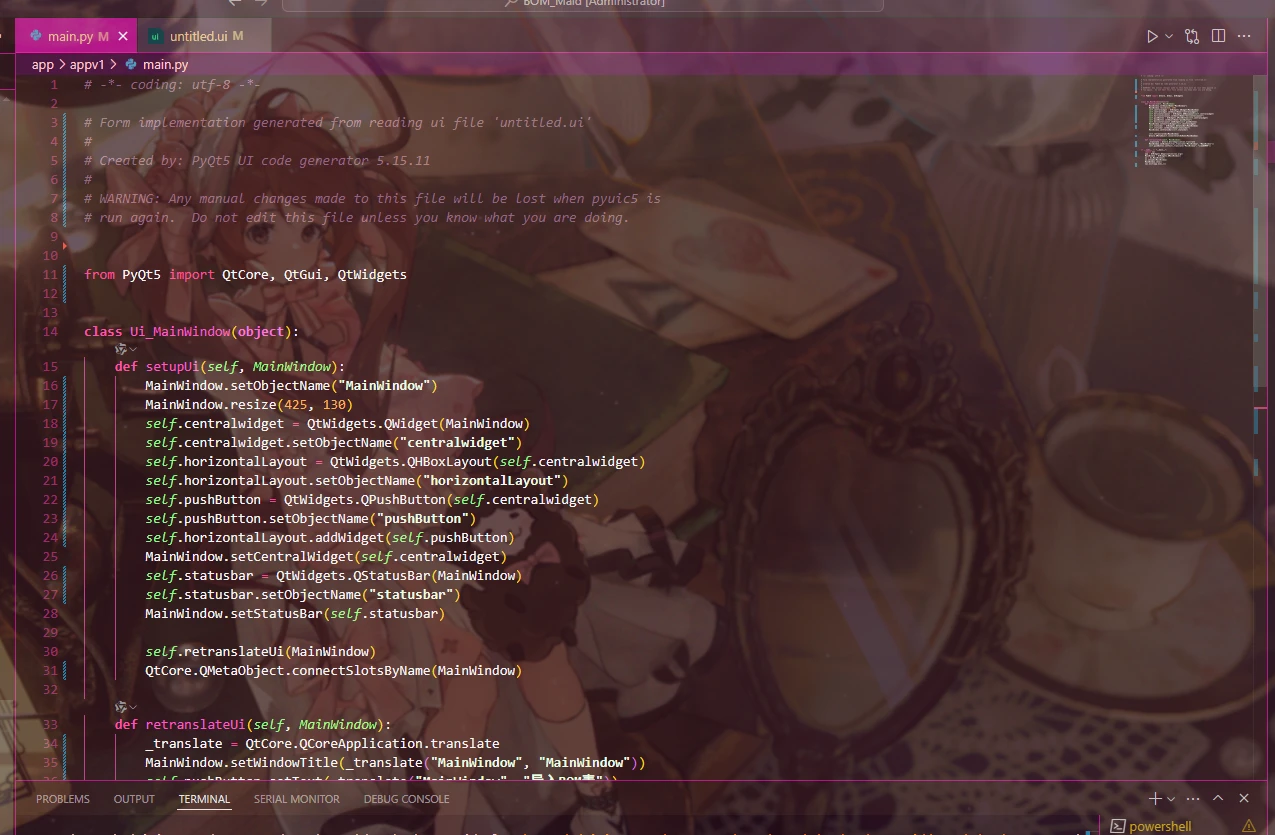Click the "Created by: PyQt5 UI code generator" comment

(x=257, y=161)
